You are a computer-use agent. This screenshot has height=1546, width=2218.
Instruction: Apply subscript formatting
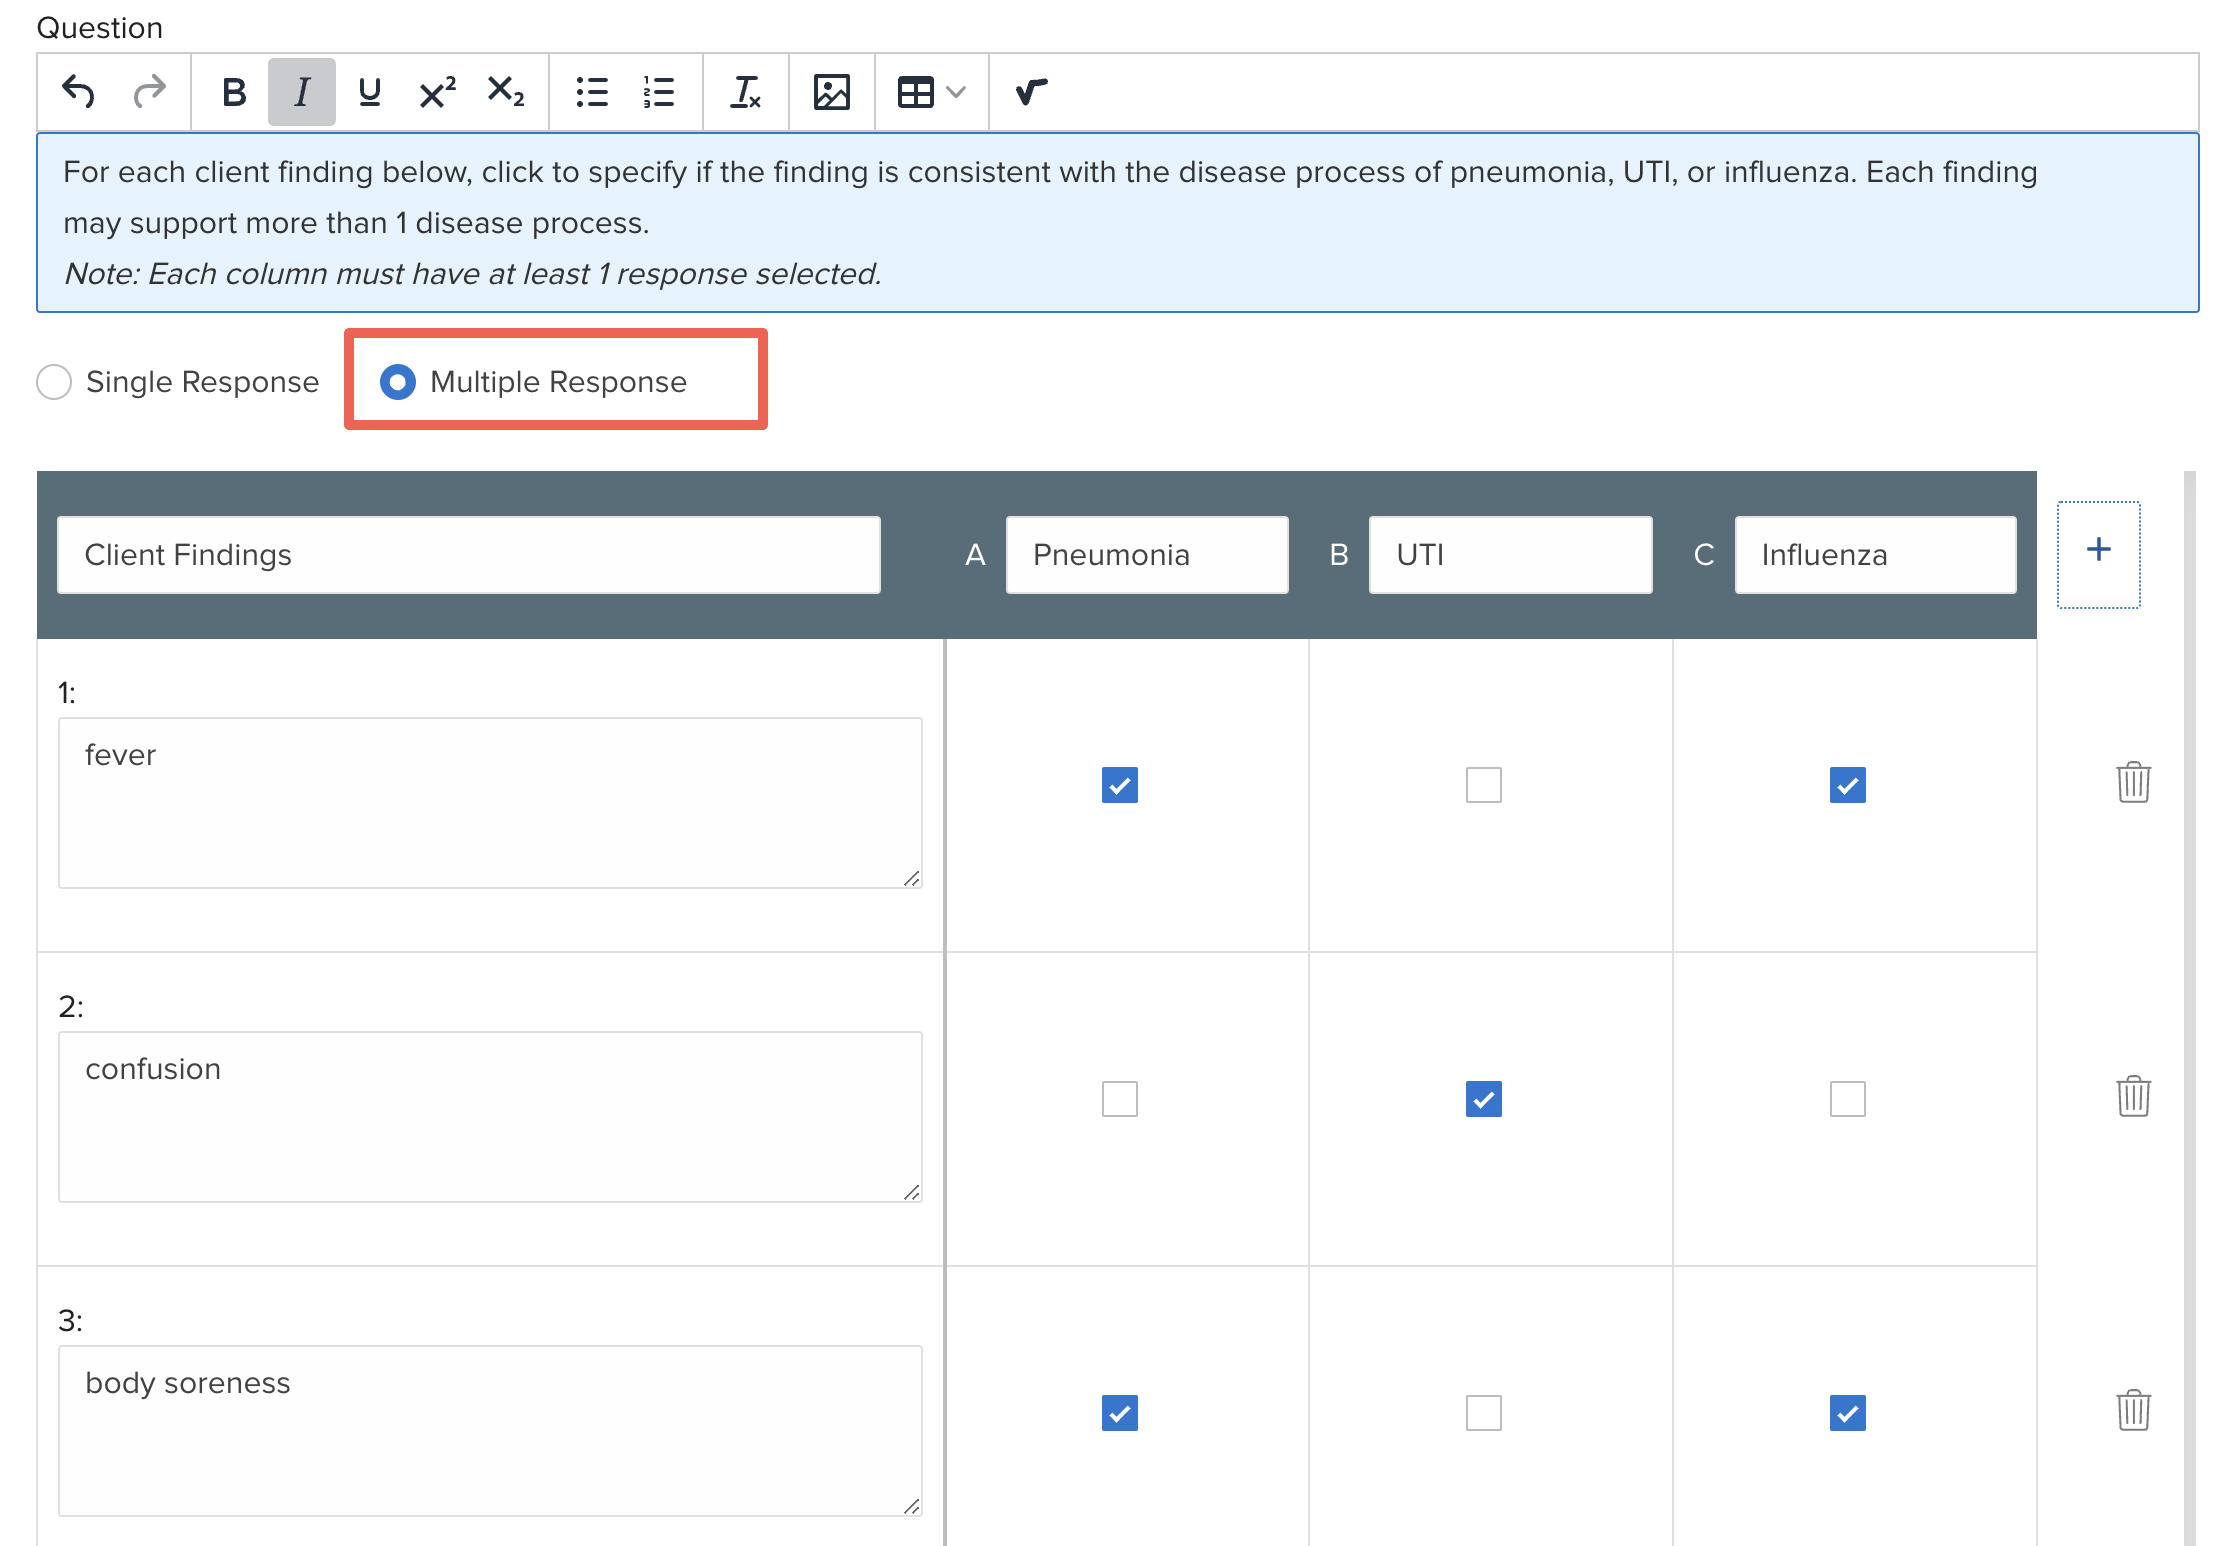coord(505,91)
